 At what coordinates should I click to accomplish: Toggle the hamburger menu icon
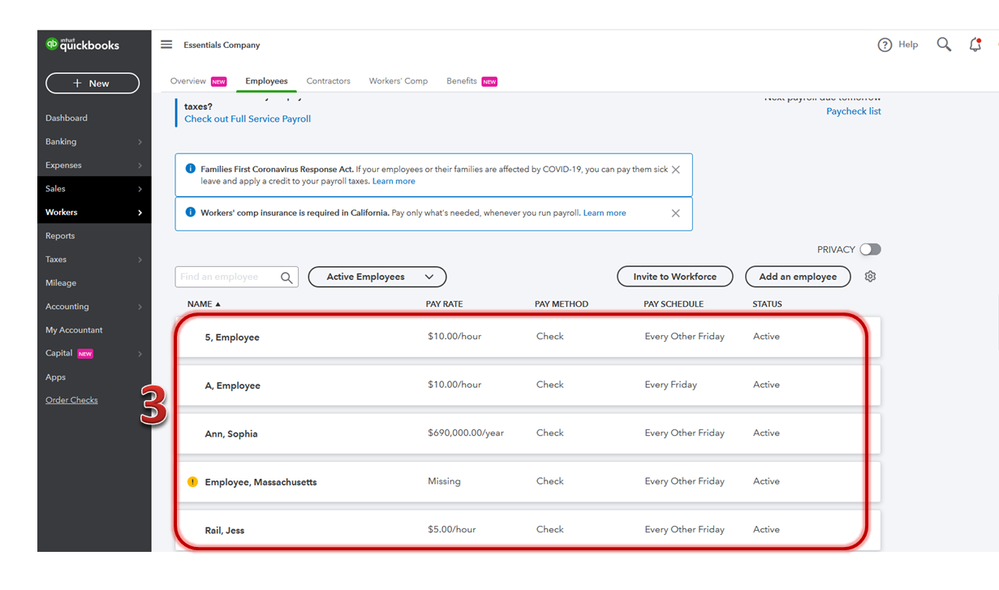point(166,45)
